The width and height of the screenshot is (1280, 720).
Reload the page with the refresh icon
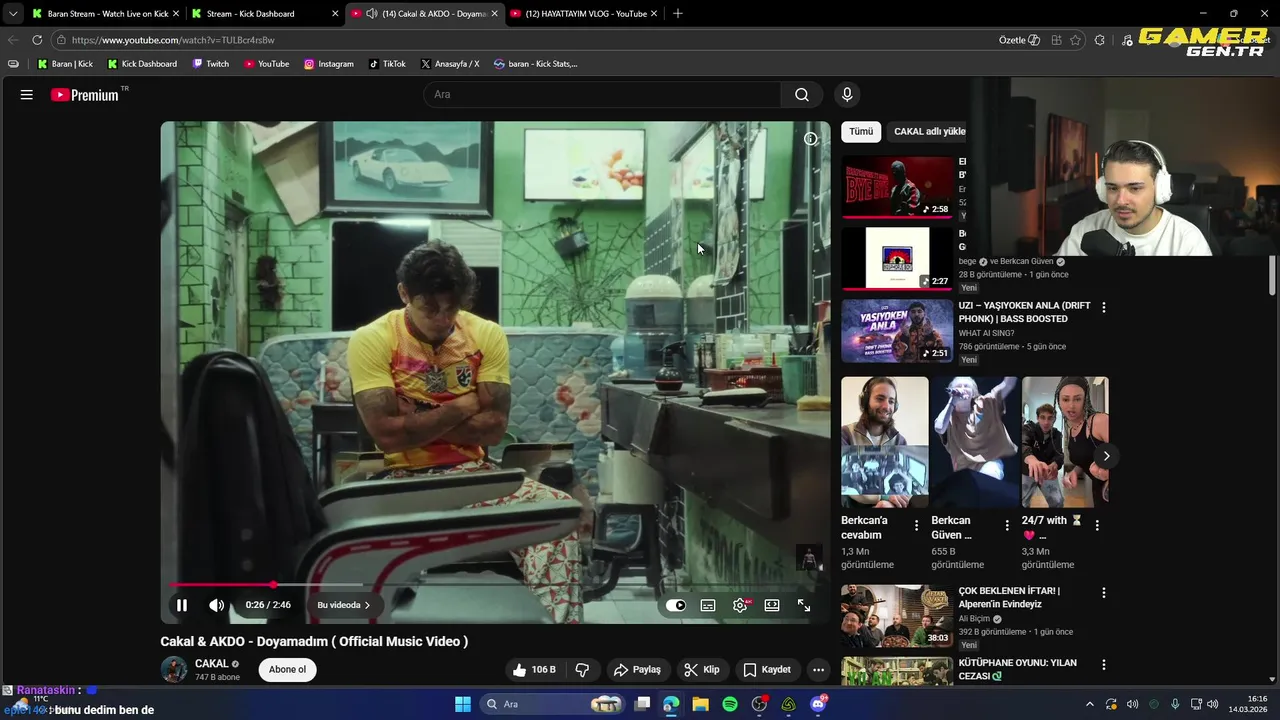37,40
